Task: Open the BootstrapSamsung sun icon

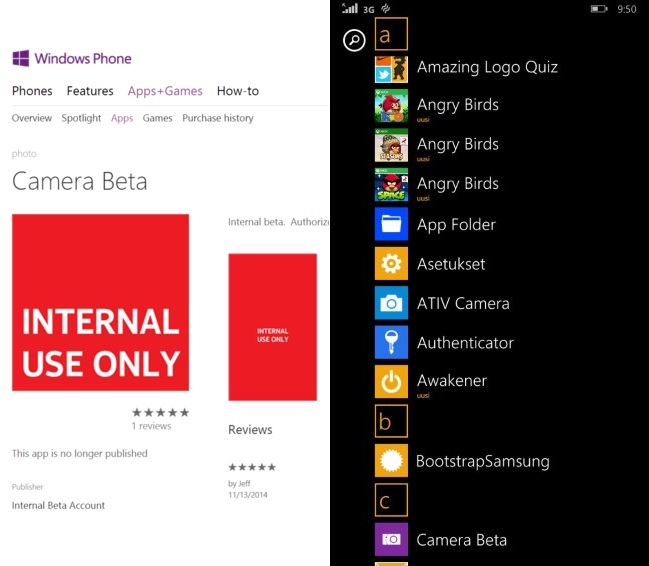Action: tap(391, 461)
